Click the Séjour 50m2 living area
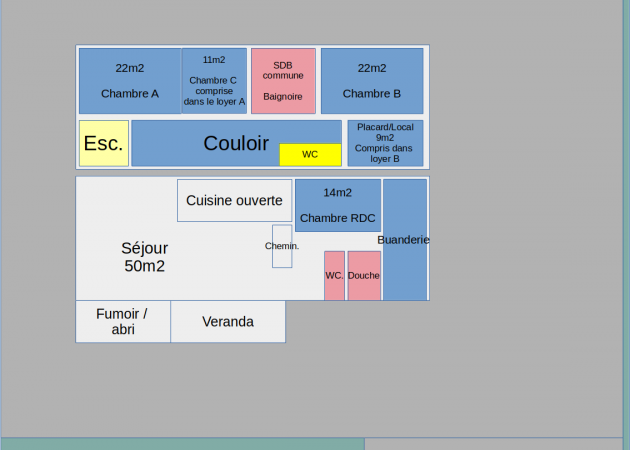 pos(145,257)
